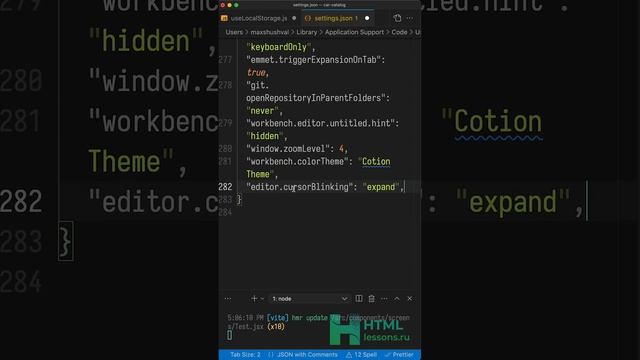Click "workbench.colorTheme" key in editor
The height and width of the screenshot is (360, 640).
[x=297, y=162]
